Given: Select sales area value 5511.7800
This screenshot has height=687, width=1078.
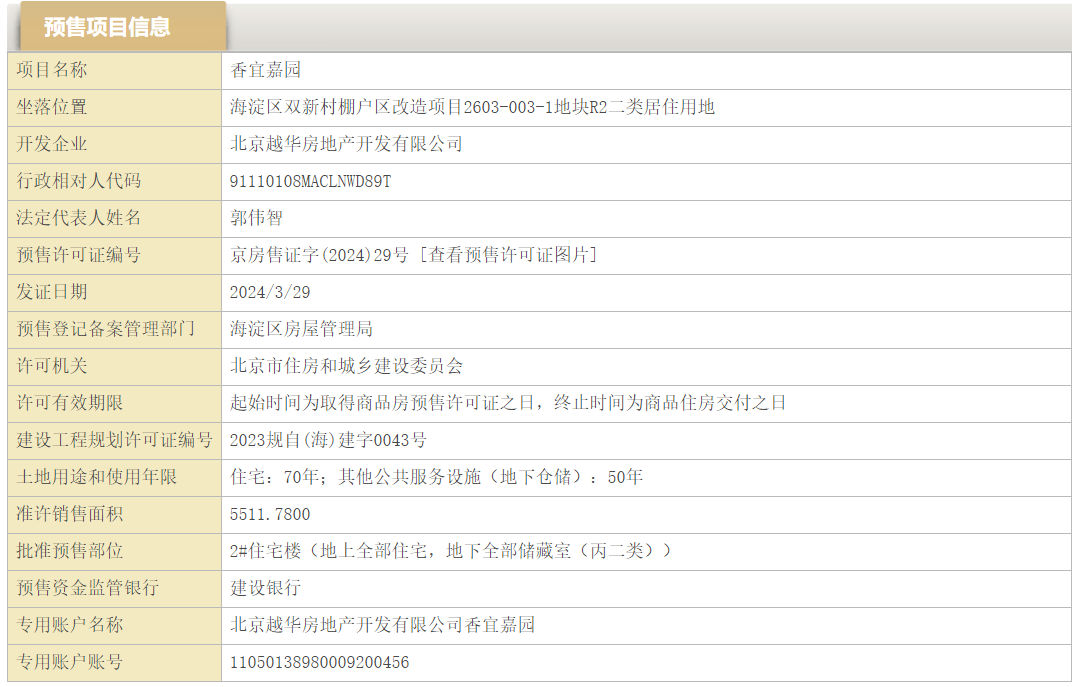Looking at the screenshot, I should pos(270,514).
